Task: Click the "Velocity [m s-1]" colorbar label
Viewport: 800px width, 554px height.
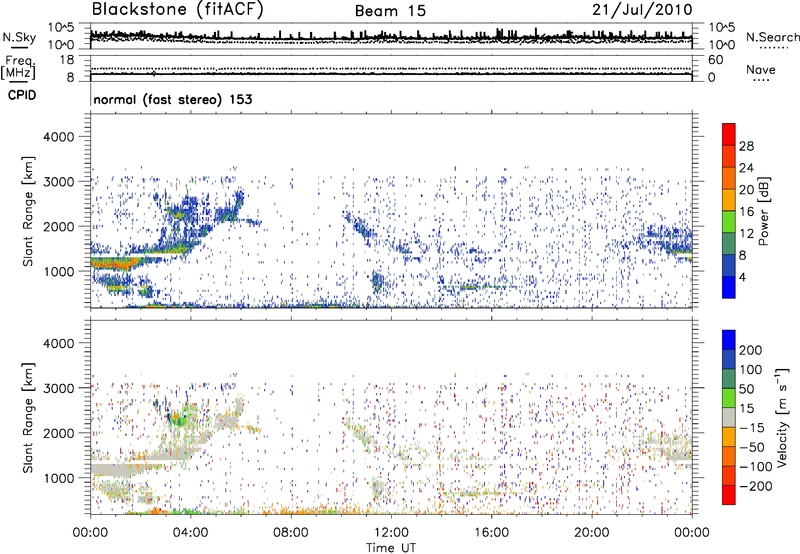Action: pos(782,417)
